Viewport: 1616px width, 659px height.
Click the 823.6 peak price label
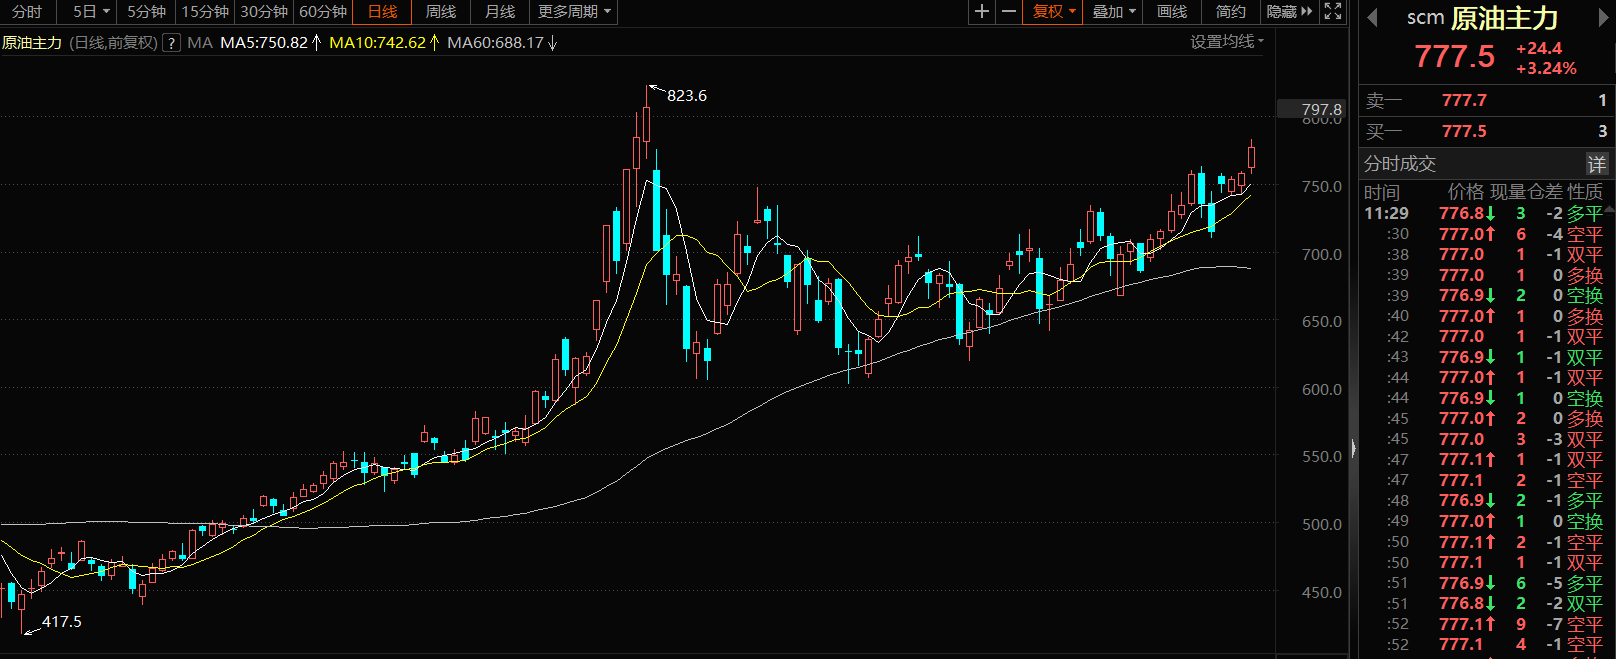pyautogui.click(x=687, y=96)
